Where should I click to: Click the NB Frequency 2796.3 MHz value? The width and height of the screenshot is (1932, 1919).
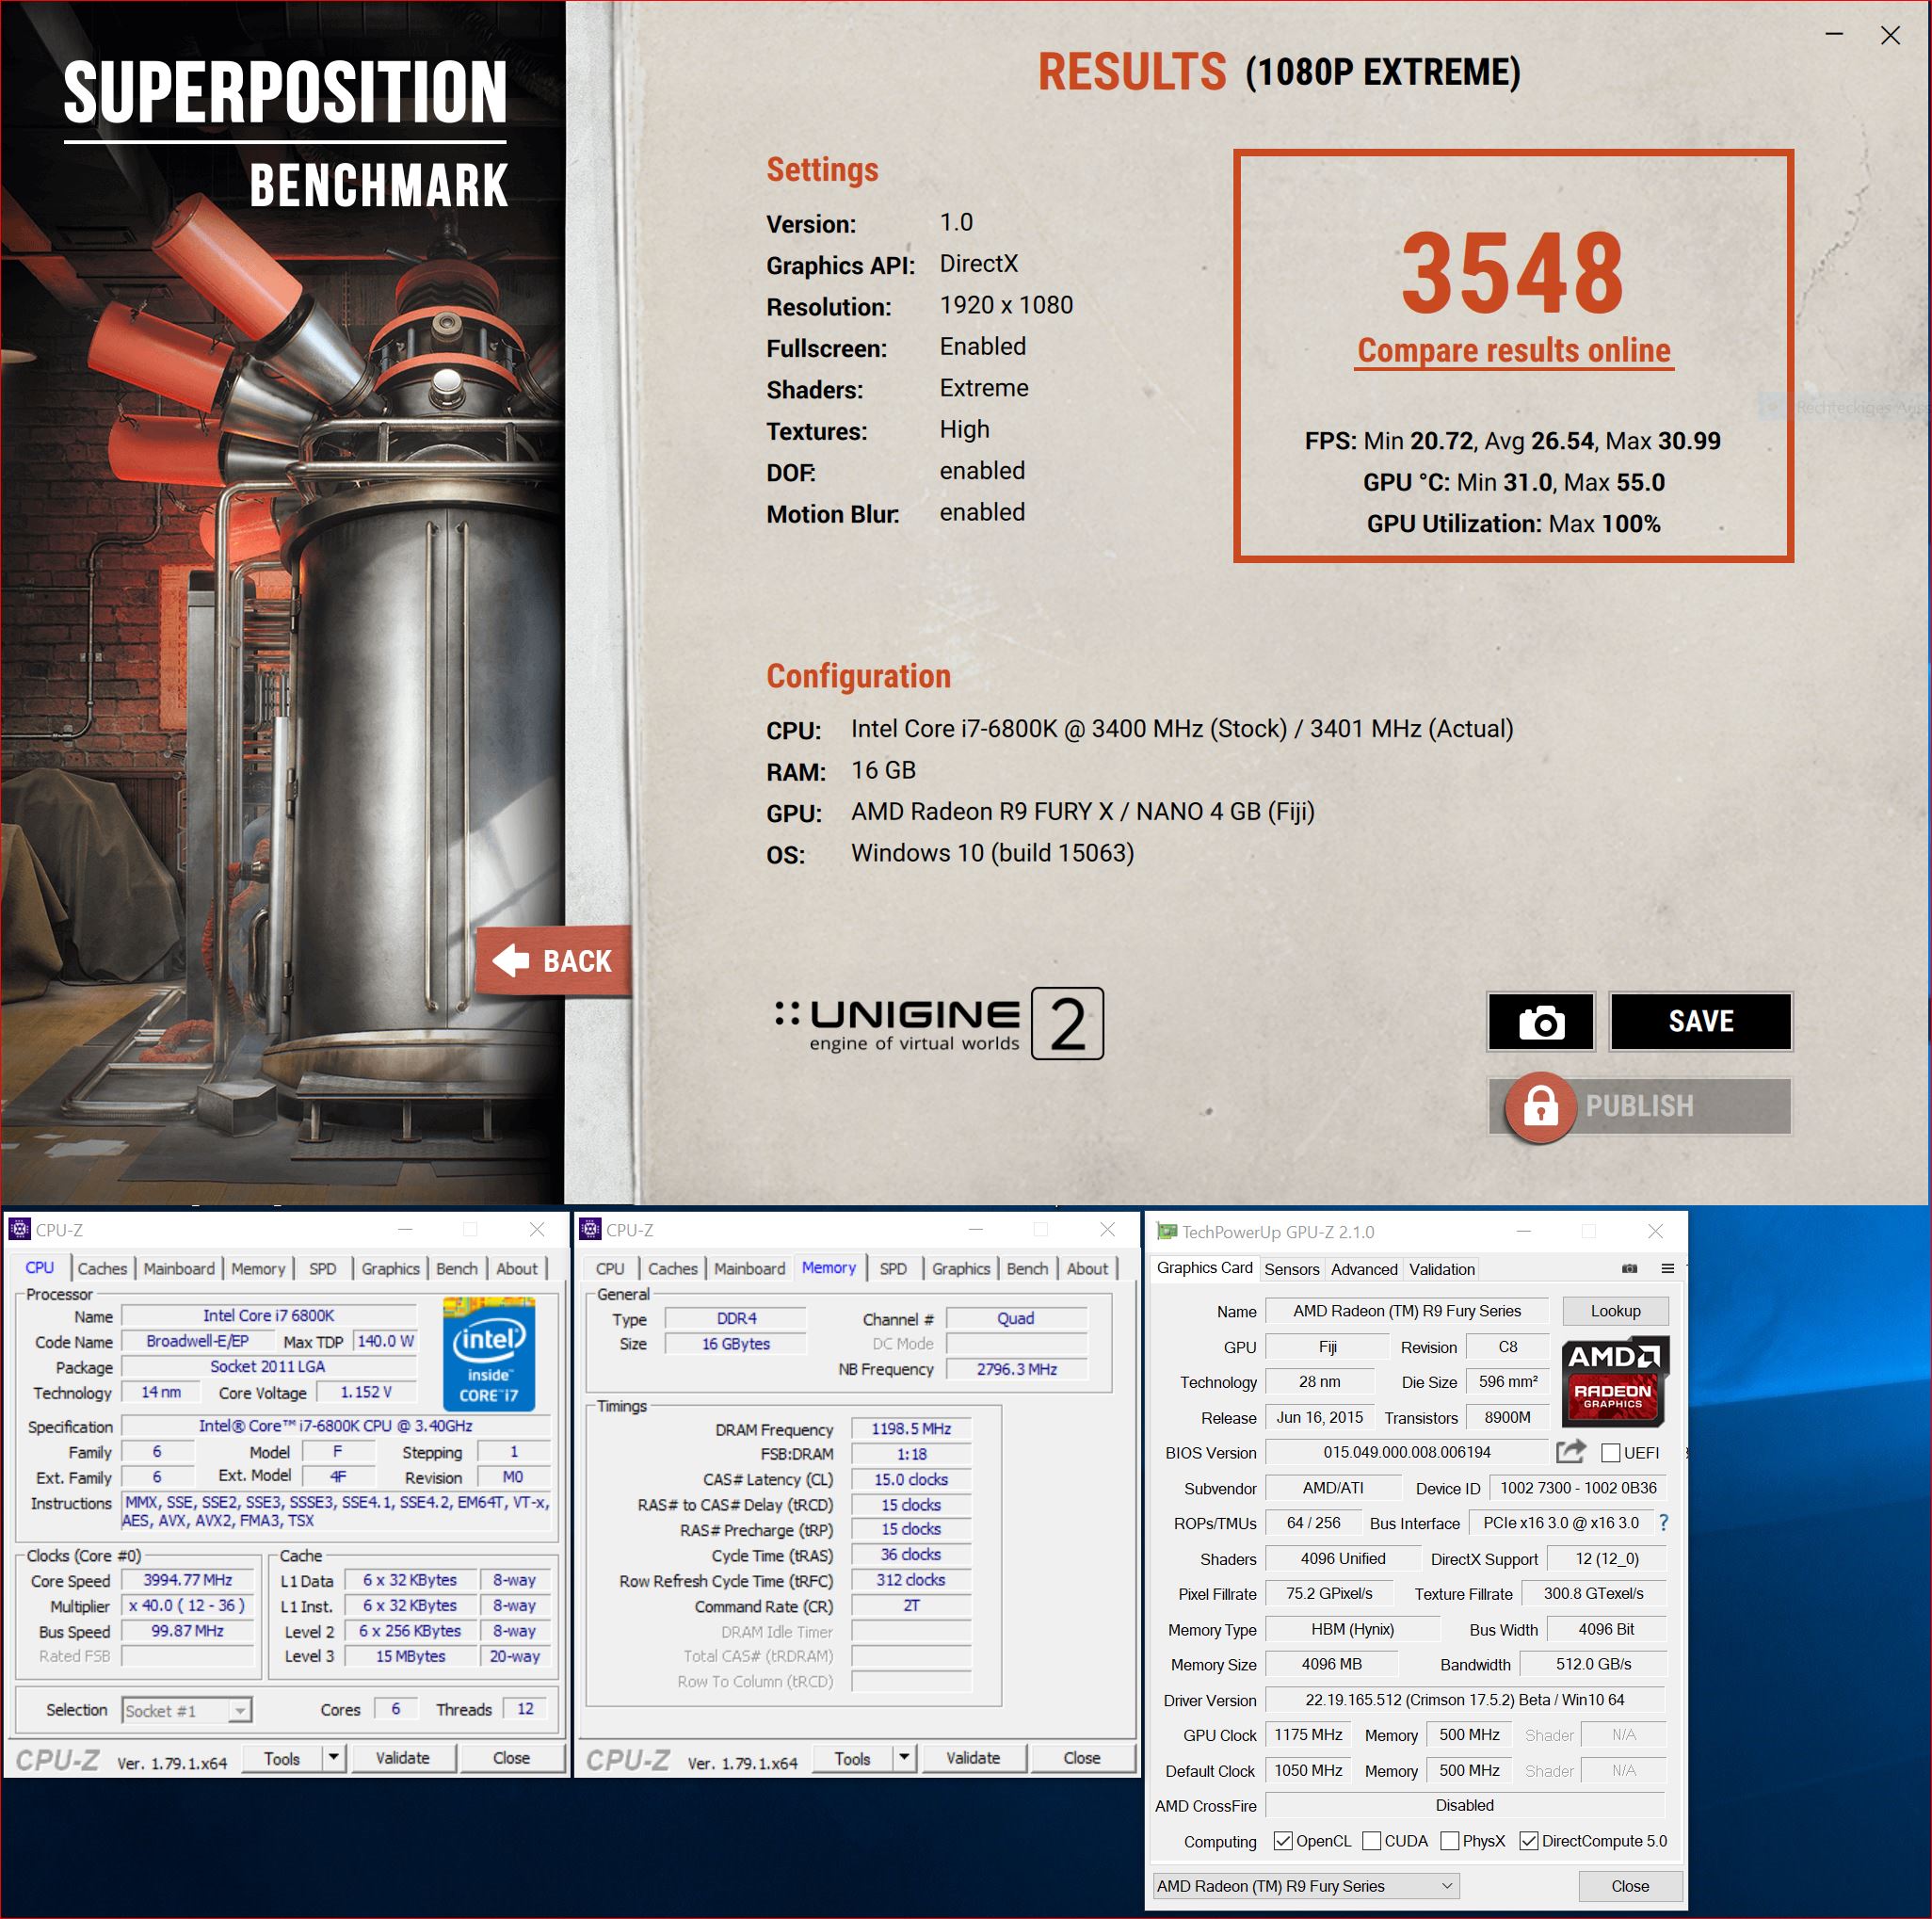(x=1016, y=1368)
